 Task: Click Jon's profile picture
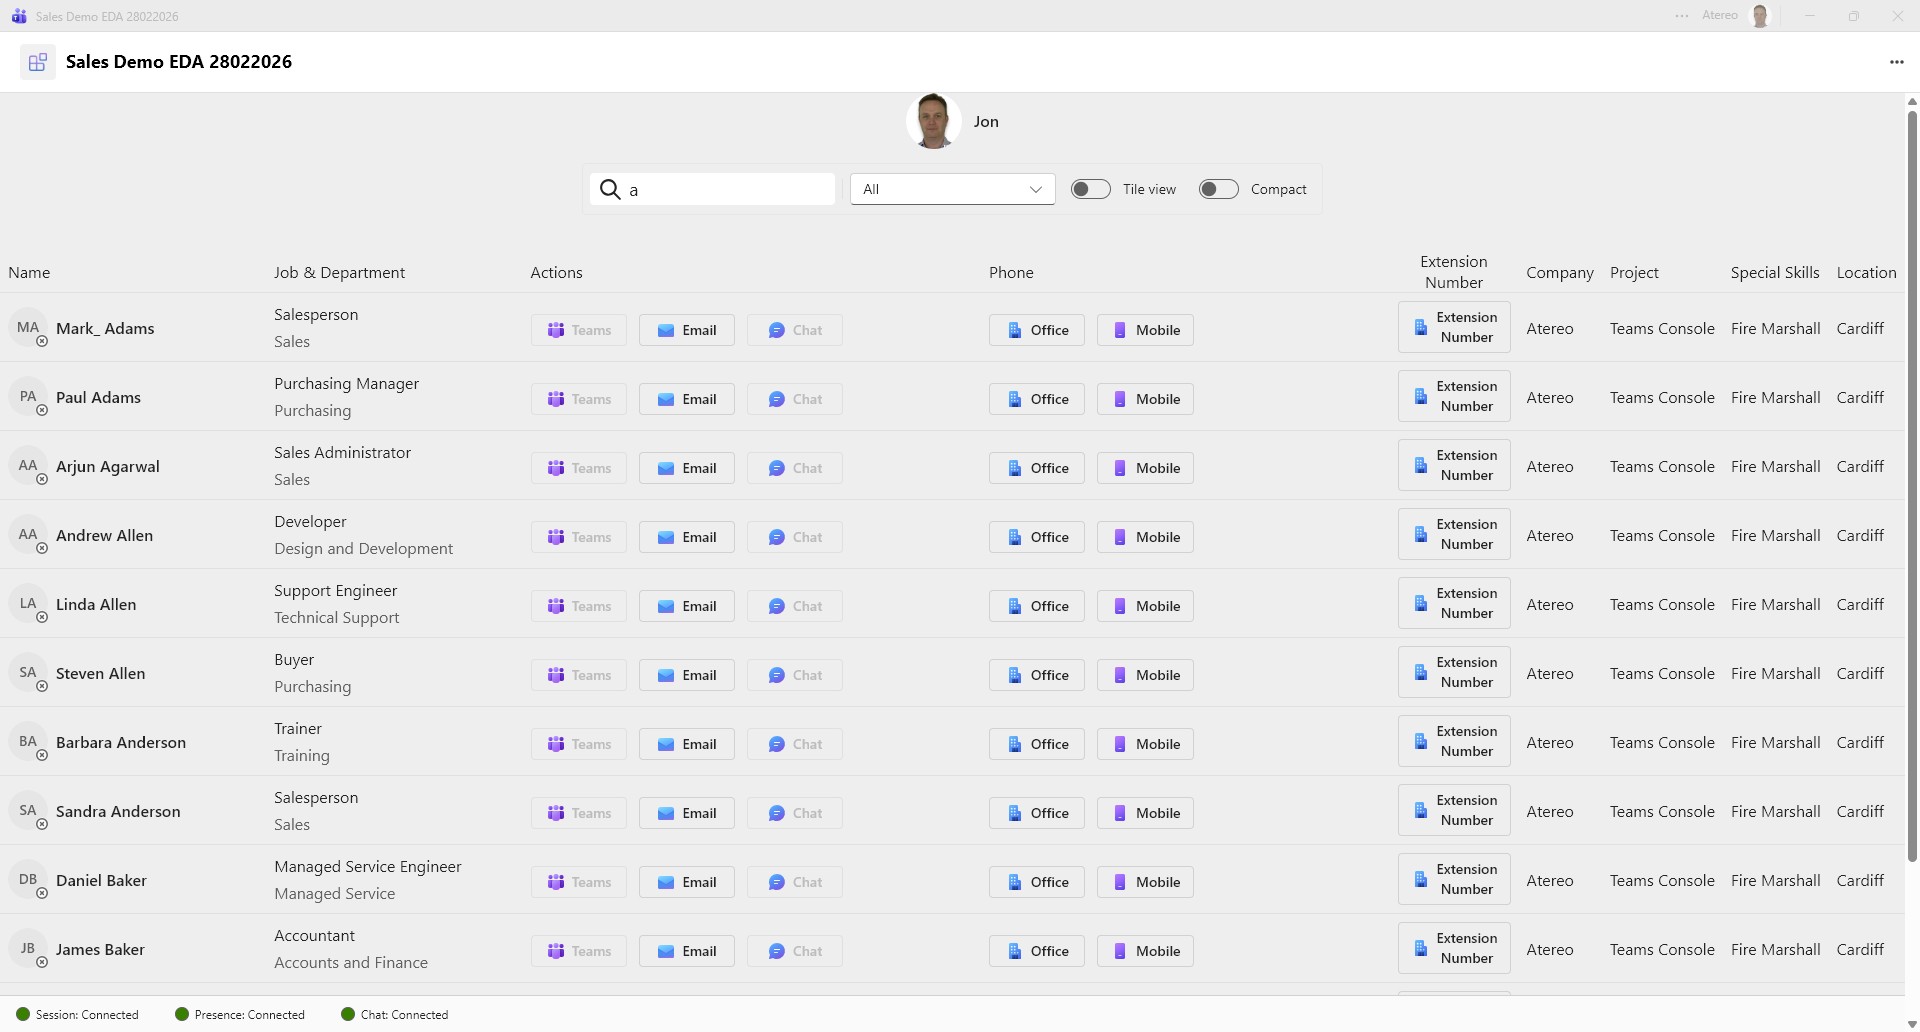coord(933,121)
